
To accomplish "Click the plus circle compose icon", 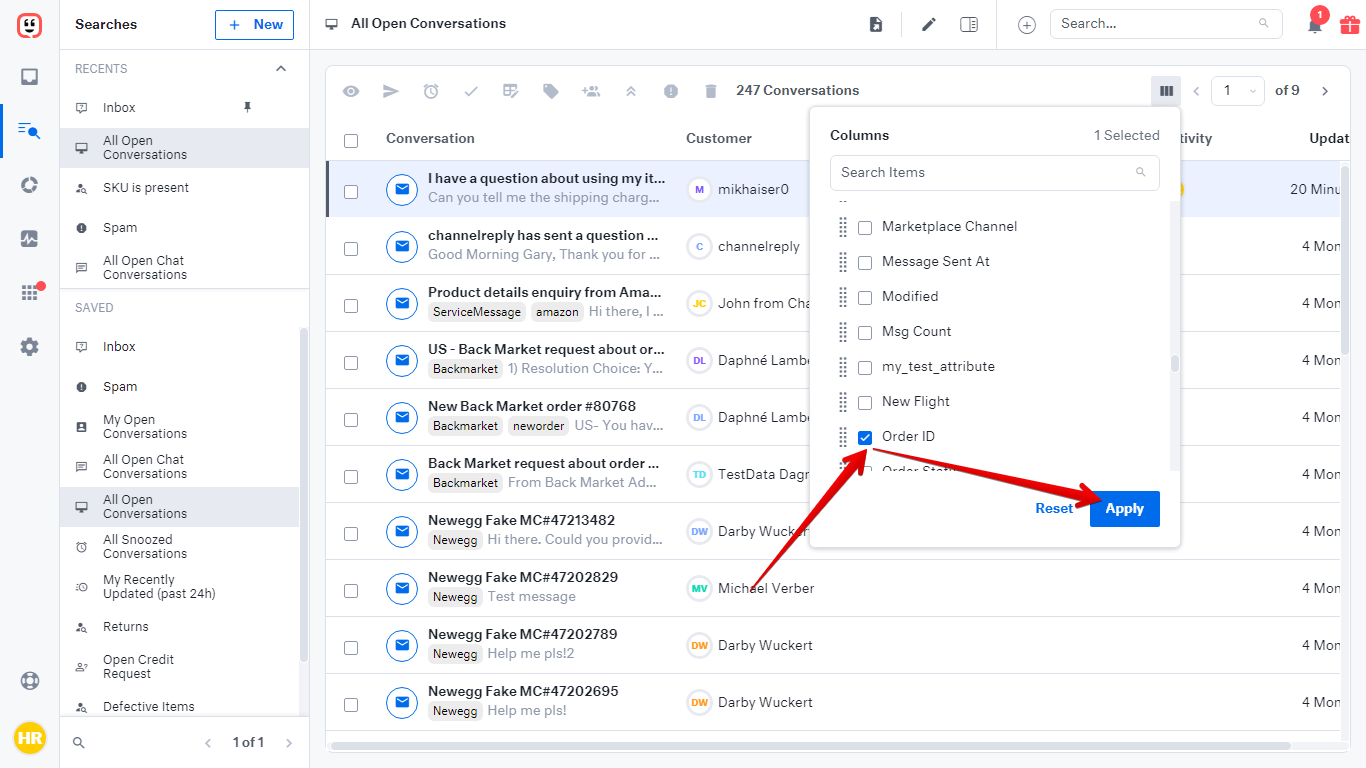I will click(1027, 25).
